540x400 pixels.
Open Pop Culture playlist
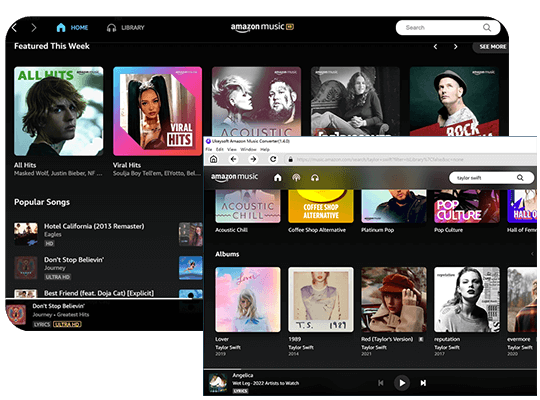[x=467, y=206]
